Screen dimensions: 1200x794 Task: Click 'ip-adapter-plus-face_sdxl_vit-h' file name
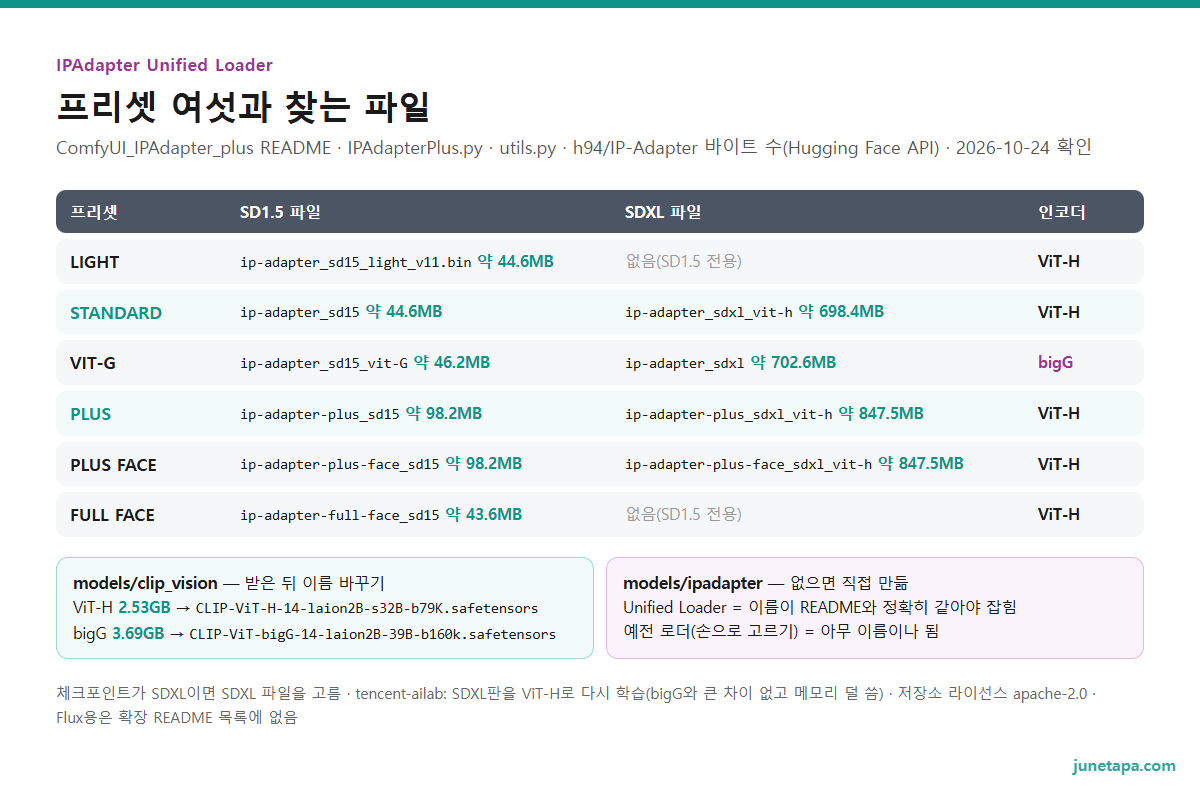click(x=749, y=465)
